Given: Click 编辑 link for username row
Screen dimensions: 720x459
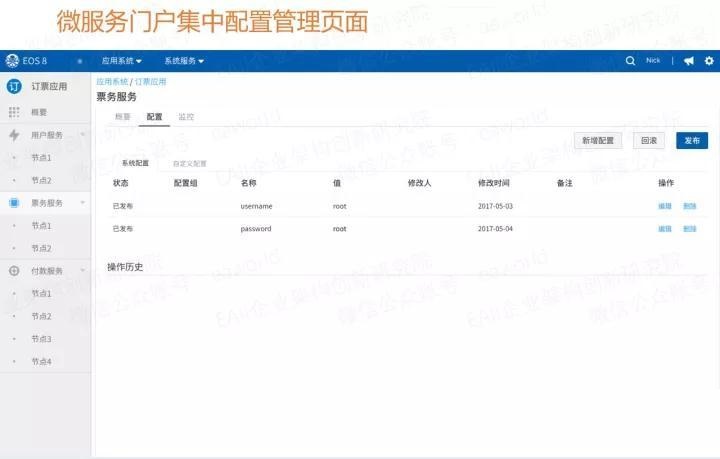Looking at the screenshot, I should tap(665, 206).
